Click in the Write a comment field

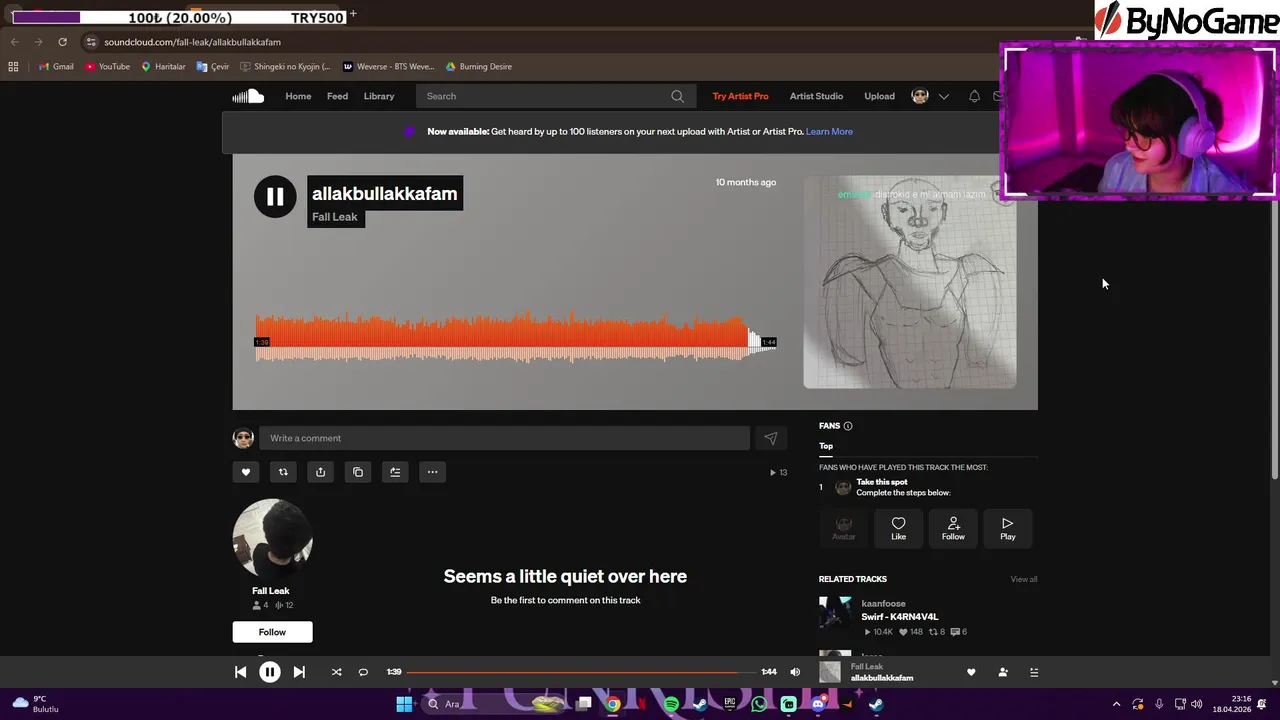pyautogui.click(x=504, y=438)
